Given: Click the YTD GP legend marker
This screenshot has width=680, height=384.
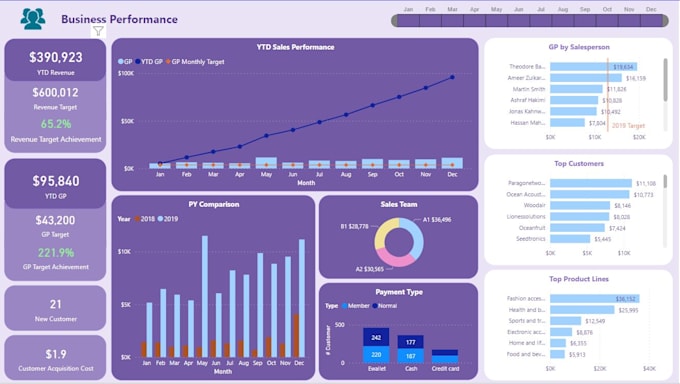Looking at the screenshot, I should (x=138, y=62).
